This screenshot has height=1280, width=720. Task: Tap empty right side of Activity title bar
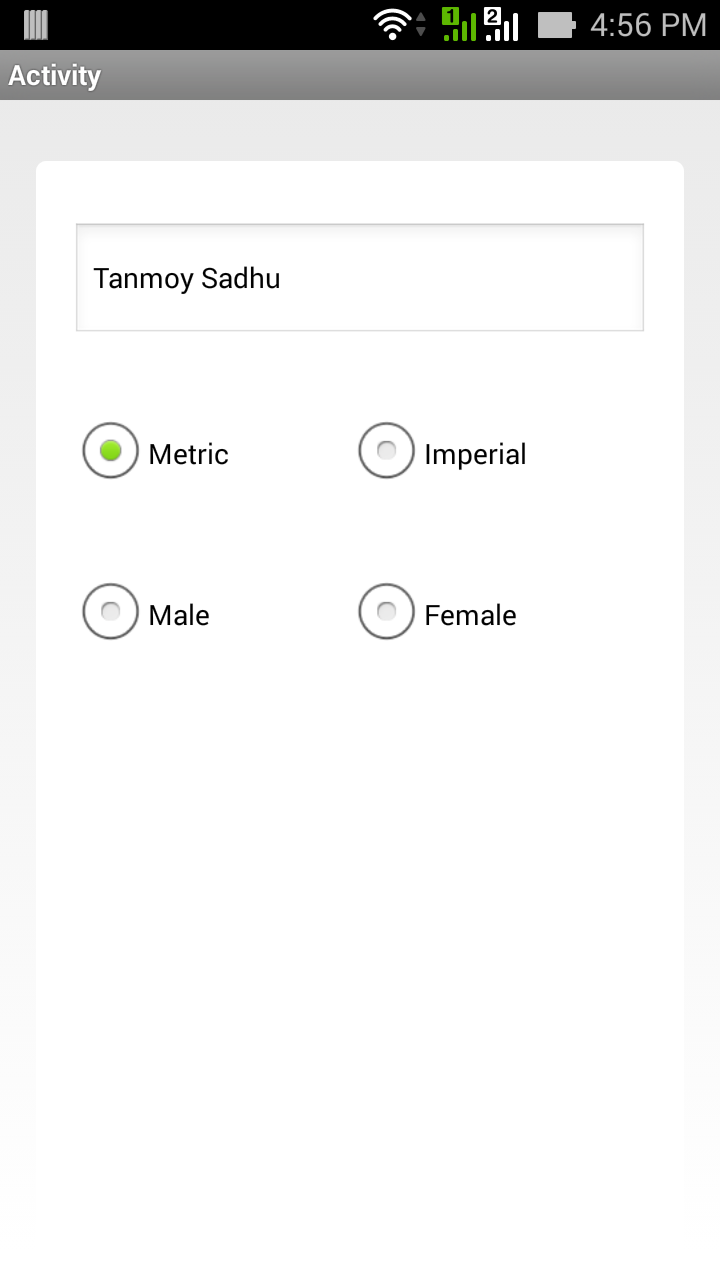500,76
